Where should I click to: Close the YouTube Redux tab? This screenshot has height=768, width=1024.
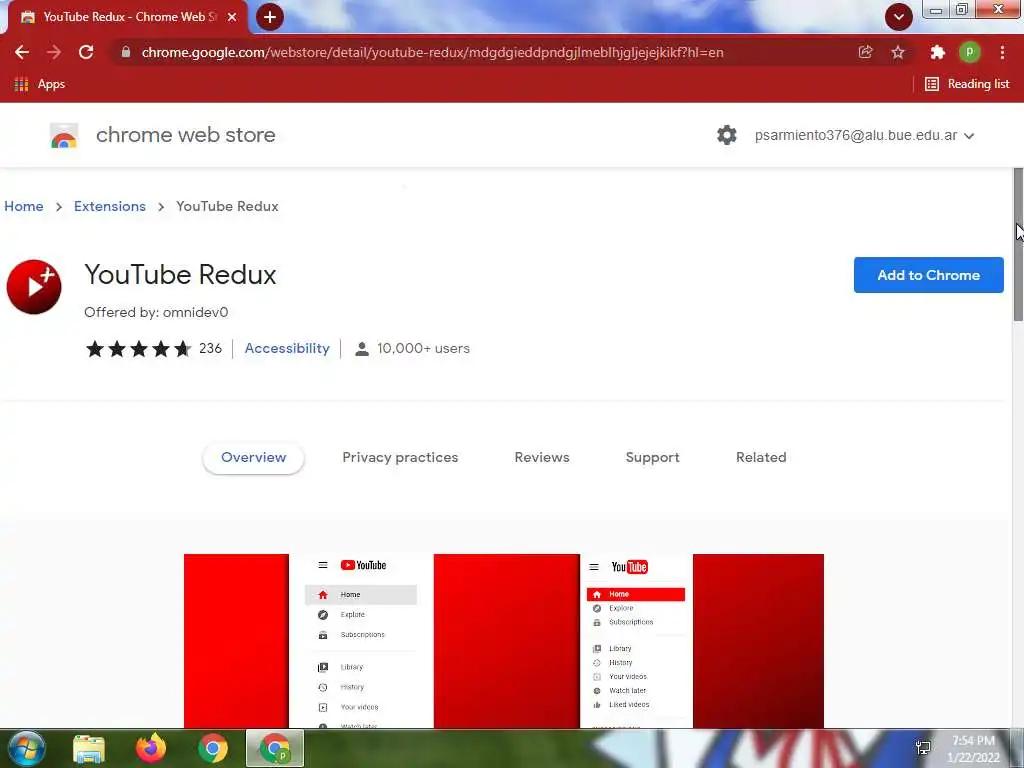(x=232, y=17)
